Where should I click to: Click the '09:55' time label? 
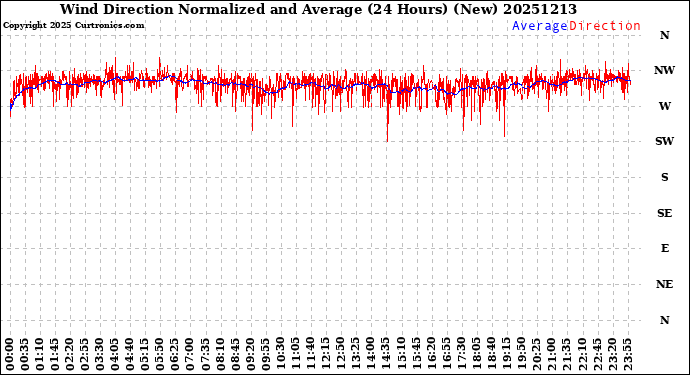click(265, 354)
